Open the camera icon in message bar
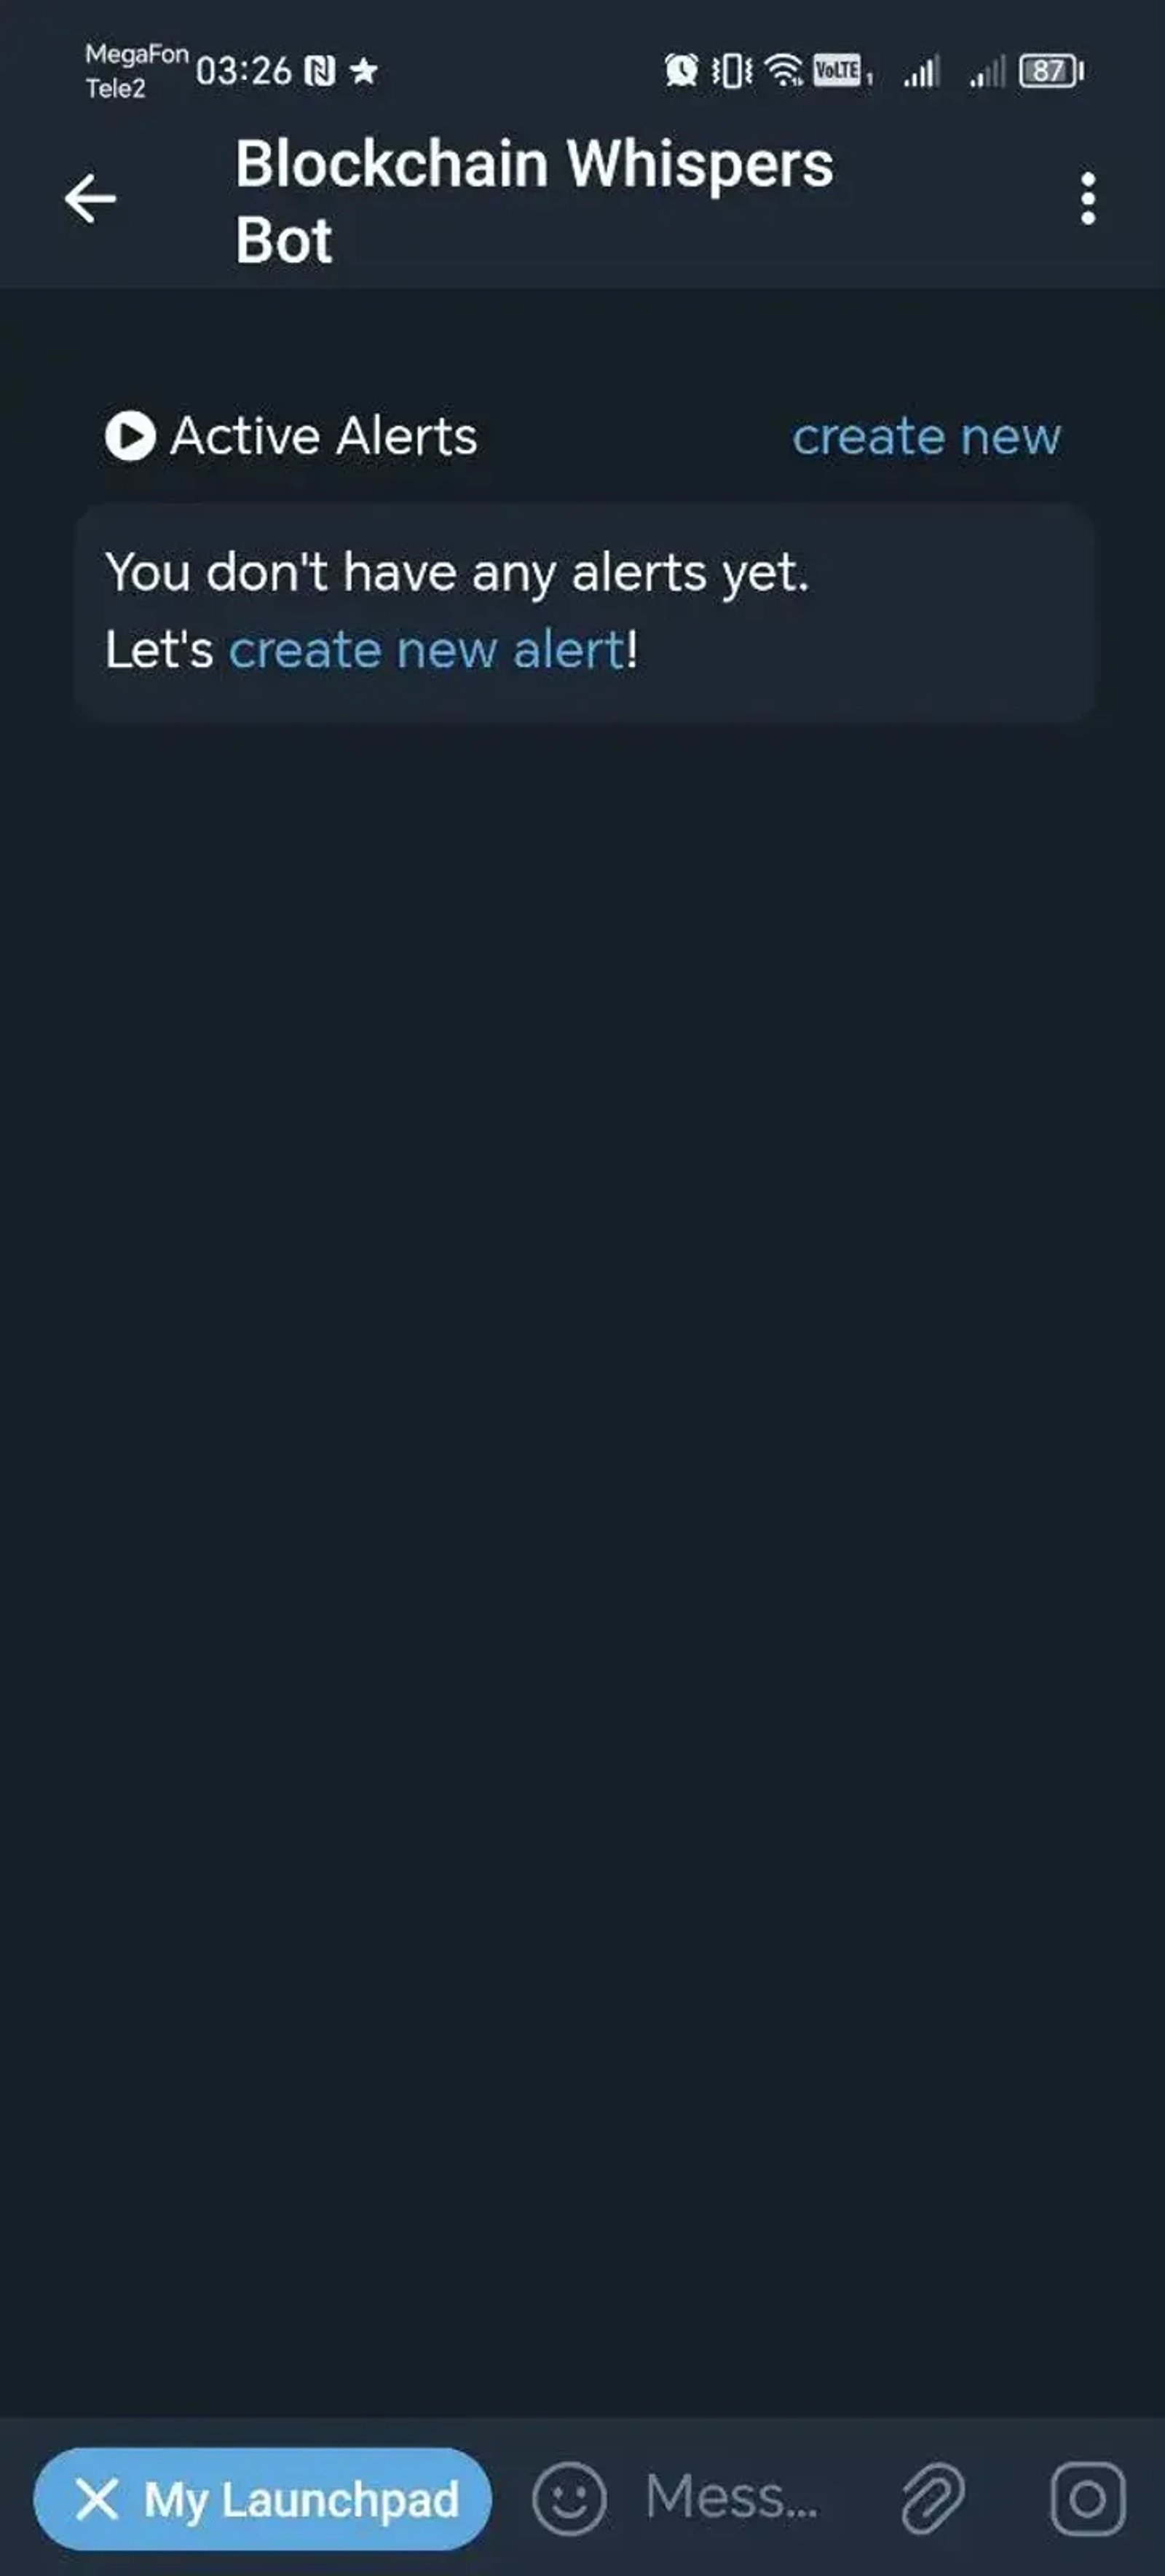The image size is (1165, 2576). coord(1087,2498)
